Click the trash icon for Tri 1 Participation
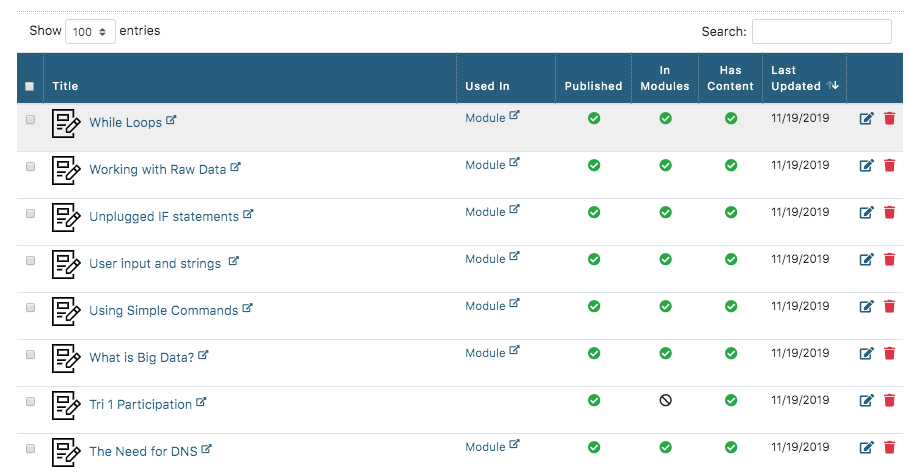This screenshot has width=921, height=476. coord(889,401)
